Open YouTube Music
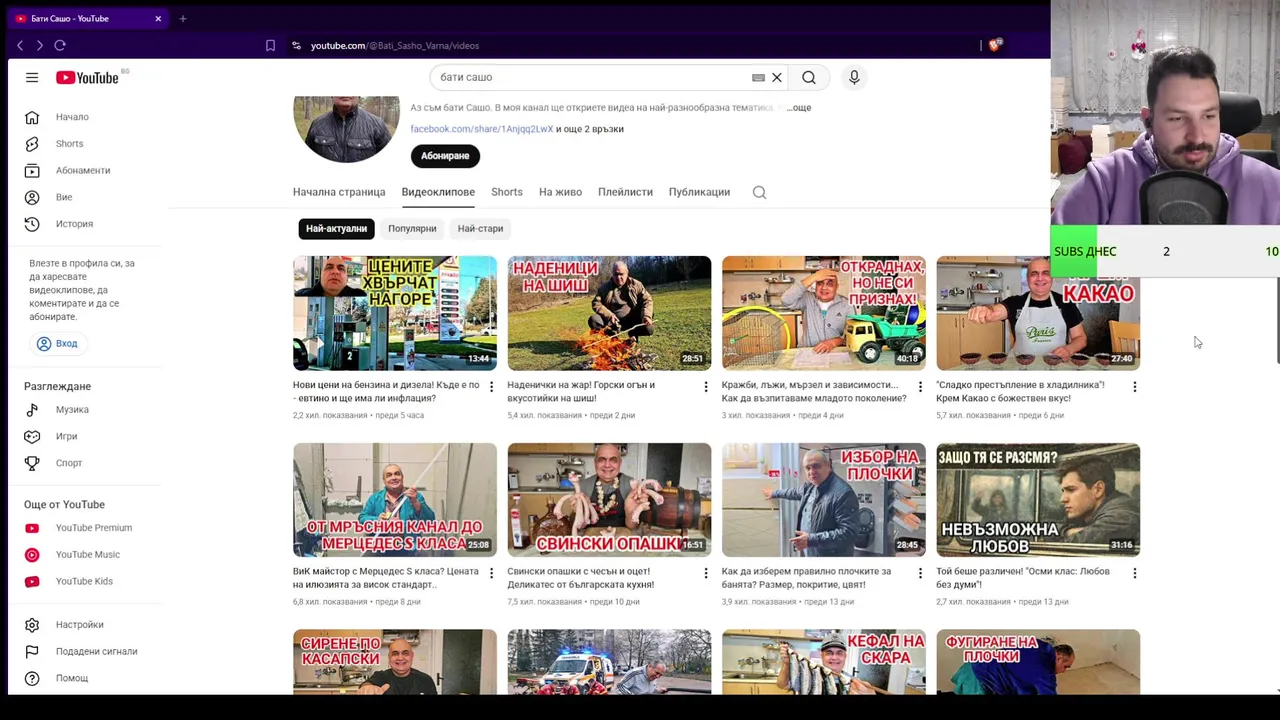The height and width of the screenshot is (720, 1280). [86, 554]
